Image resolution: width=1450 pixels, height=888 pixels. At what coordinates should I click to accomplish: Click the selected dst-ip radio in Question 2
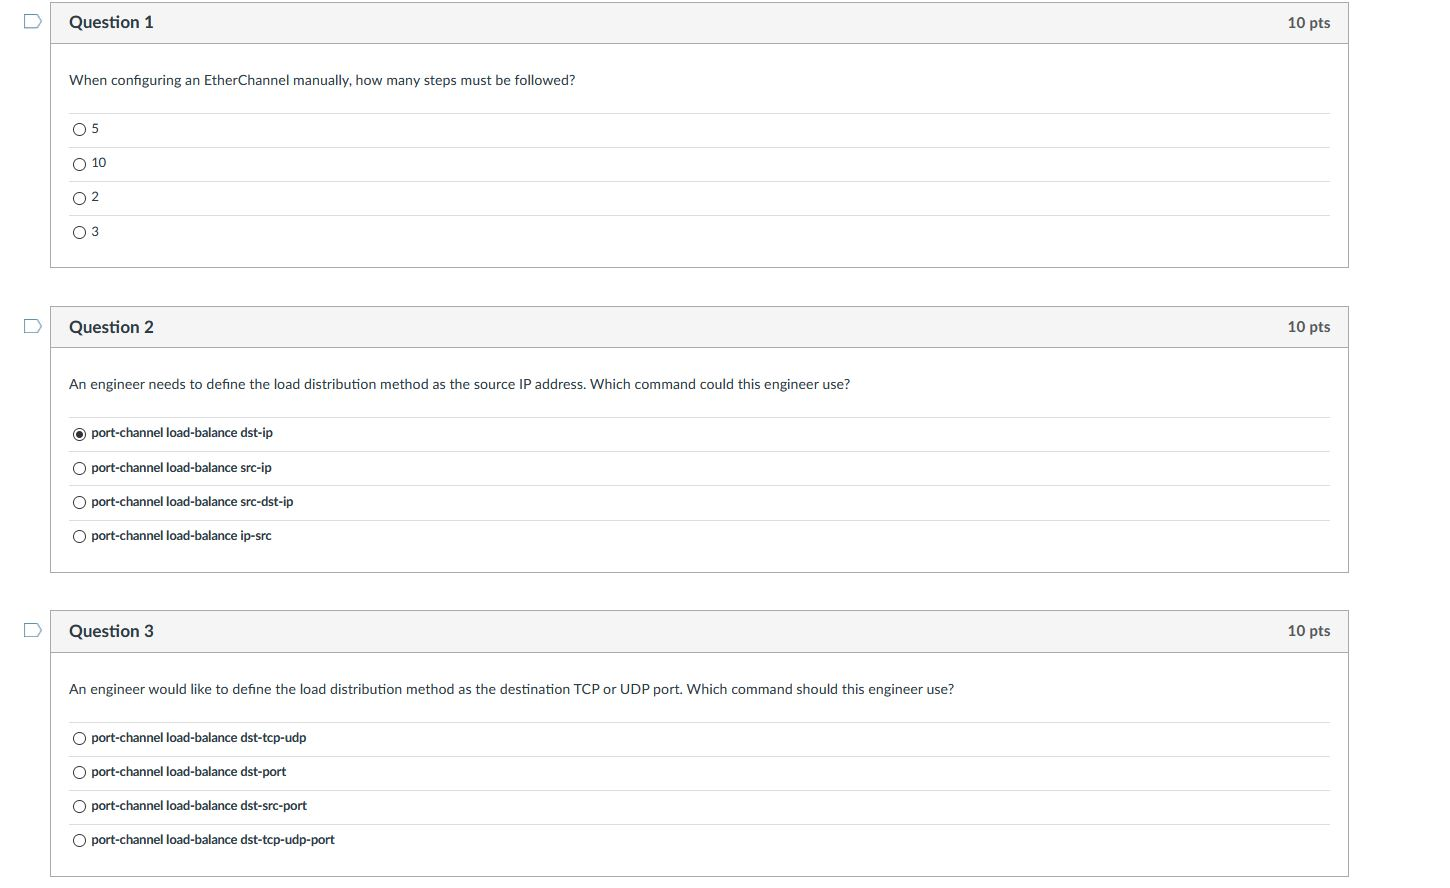[x=80, y=432]
